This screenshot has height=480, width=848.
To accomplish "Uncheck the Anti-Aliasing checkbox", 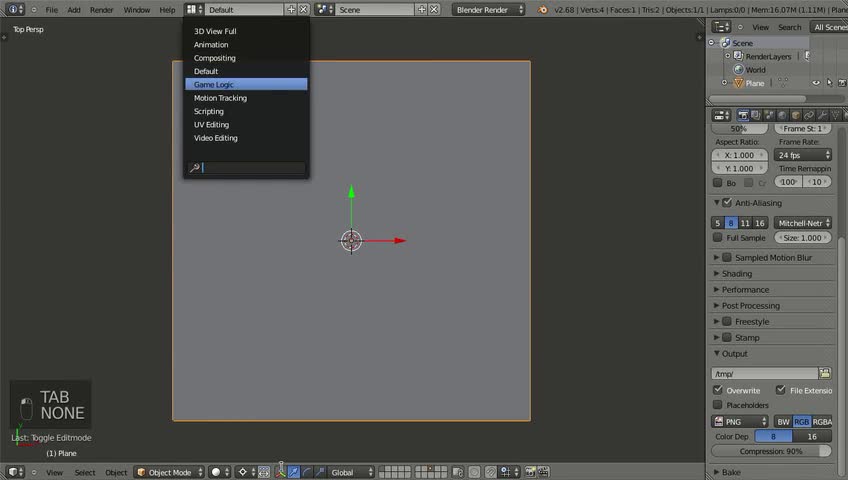I will pos(727,203).
